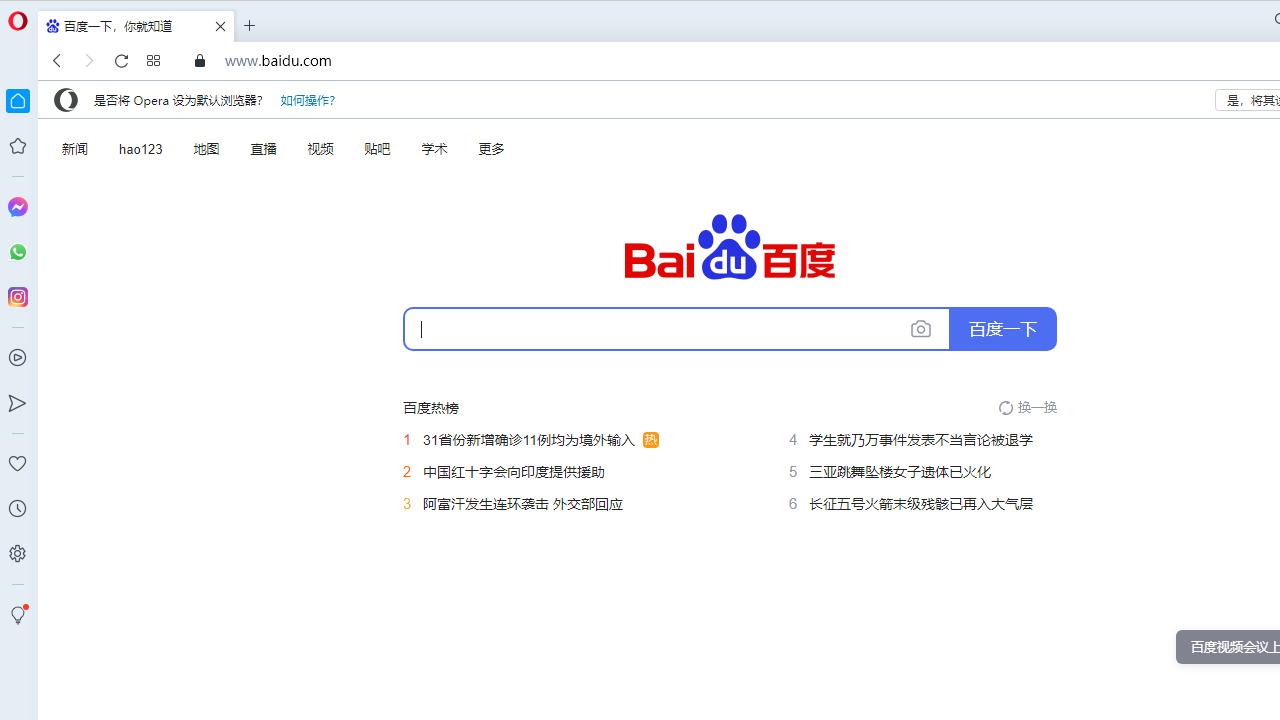Image resolution: width=1280 pixels, height=720 pixels.
Task: Click the hao123 navigation item
Action: coord(140,148)
